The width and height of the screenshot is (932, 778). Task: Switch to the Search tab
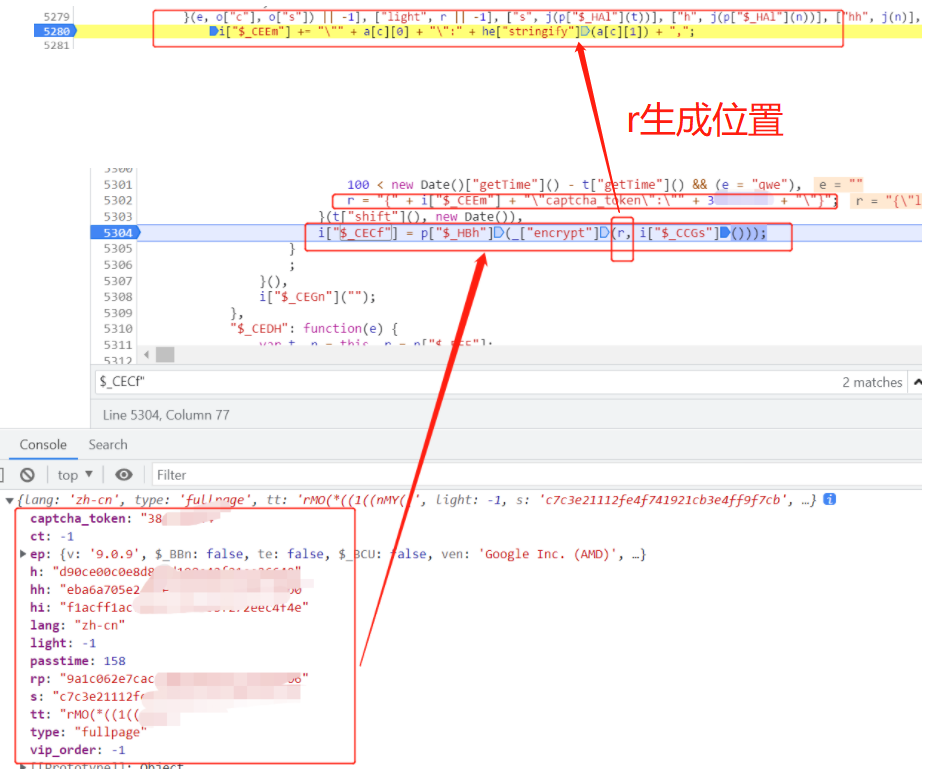(x=108, y=445)
